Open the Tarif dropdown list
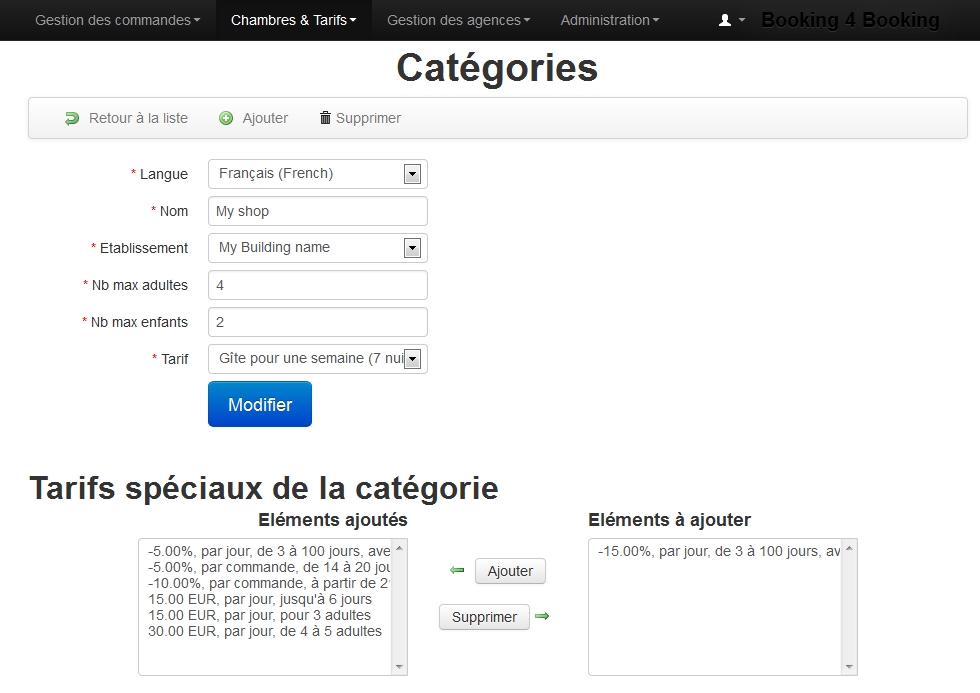This screenshot has width=980, height=693. tap(411, 359)
